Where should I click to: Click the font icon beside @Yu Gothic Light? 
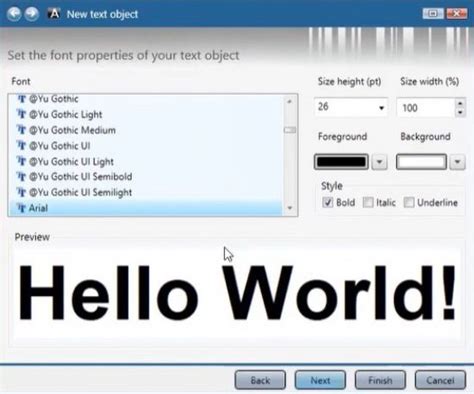(21, 114)
